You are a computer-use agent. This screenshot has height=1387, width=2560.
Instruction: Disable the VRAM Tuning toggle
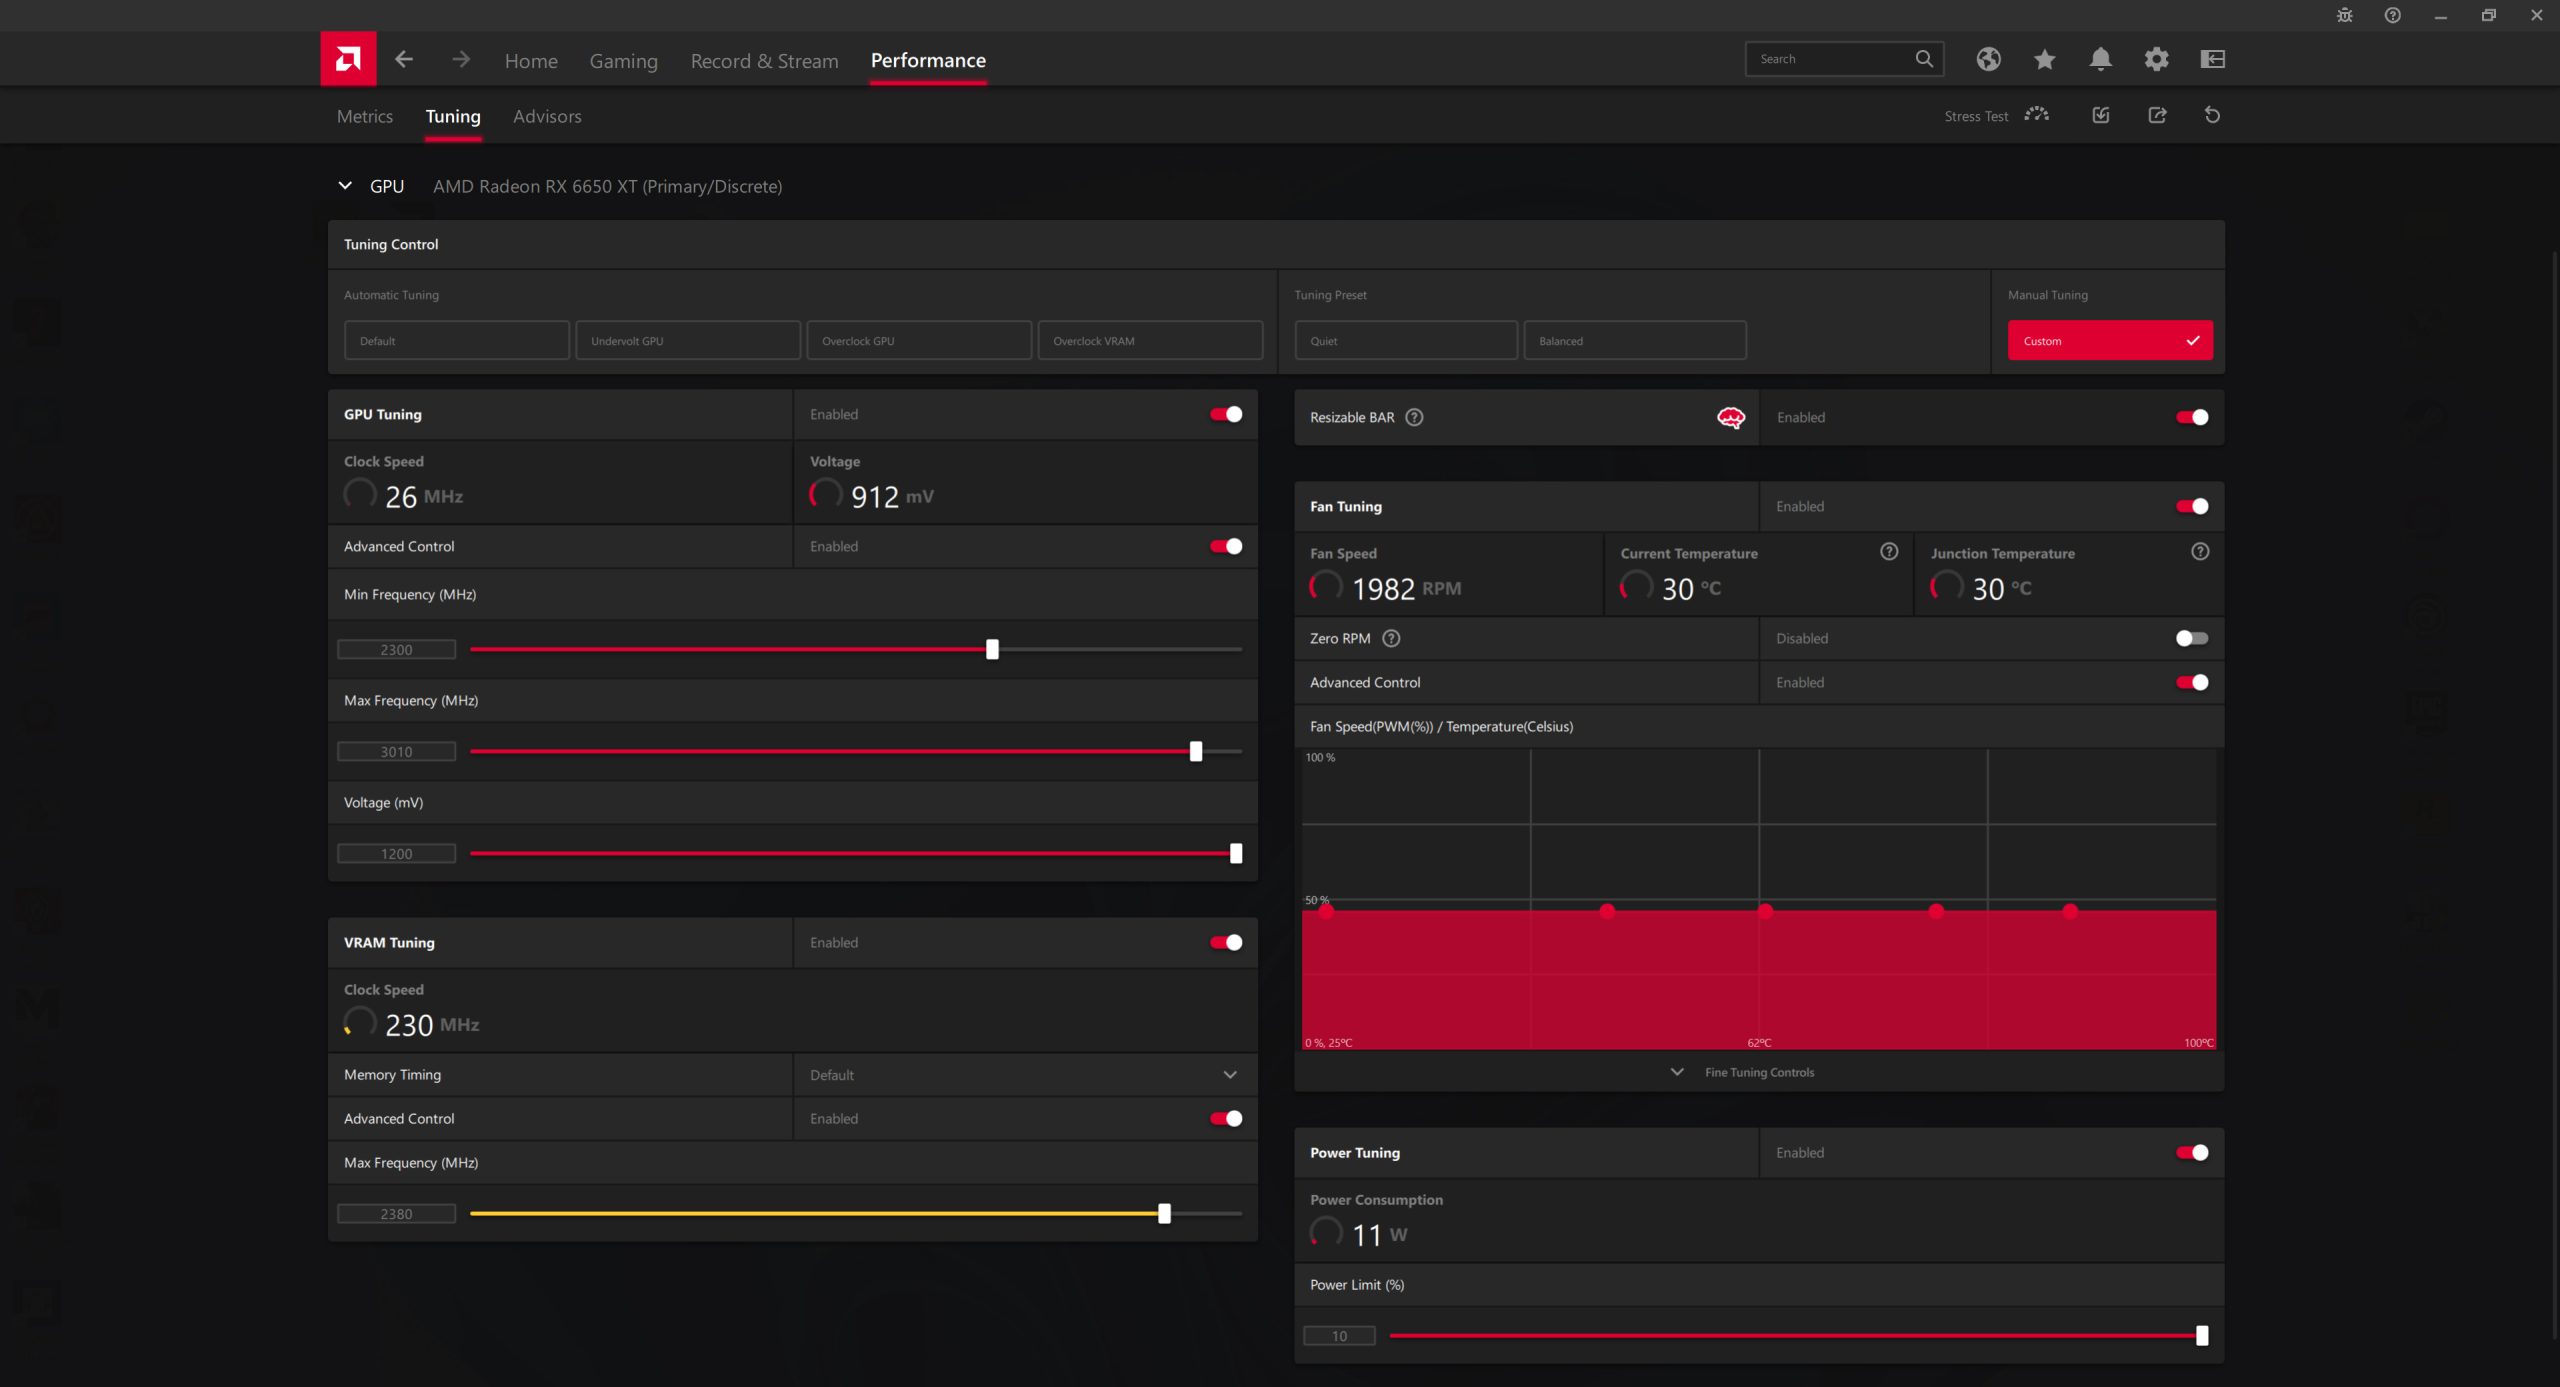click(1226, 942)
